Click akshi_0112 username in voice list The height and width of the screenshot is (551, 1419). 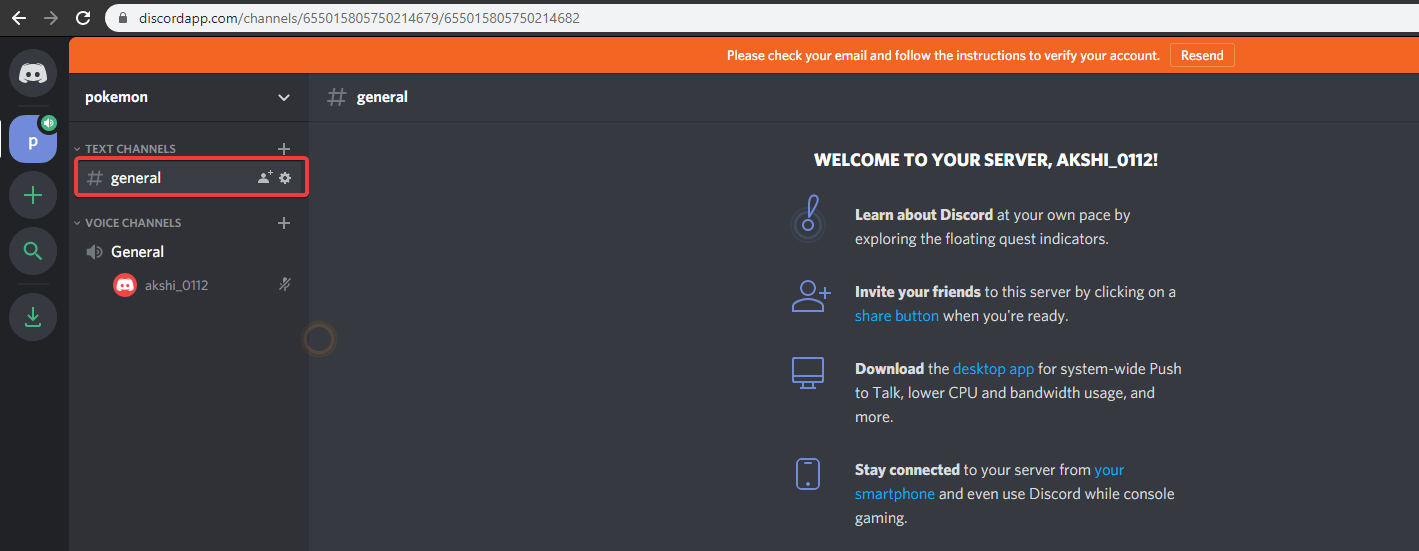(177, 285)
